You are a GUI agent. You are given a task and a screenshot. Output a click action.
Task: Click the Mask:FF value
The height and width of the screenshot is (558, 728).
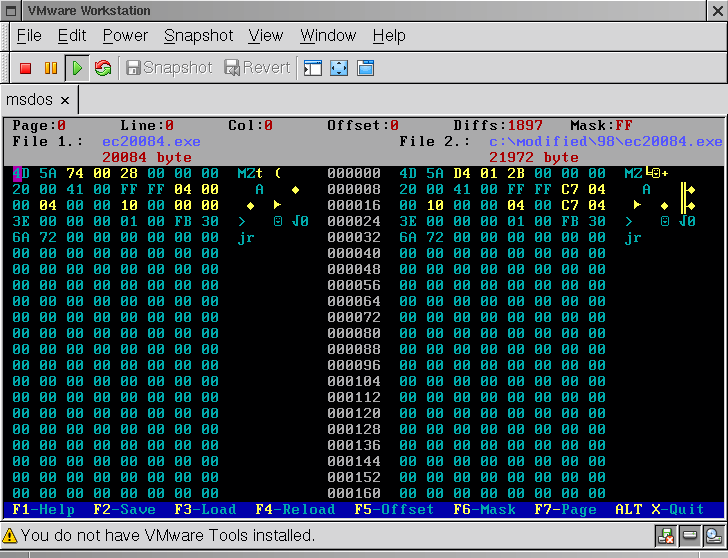pyautogui.click(x=601, y=125)
